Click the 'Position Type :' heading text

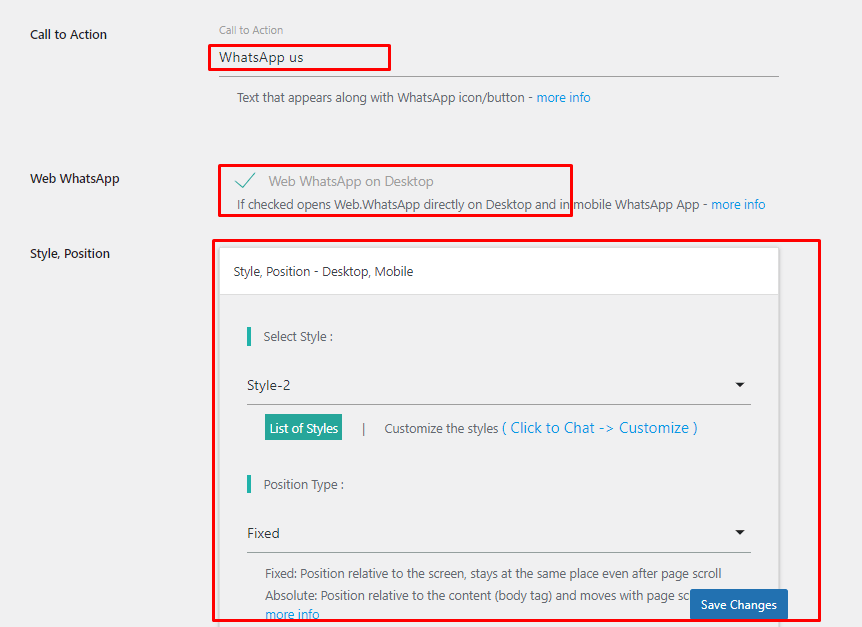303,484
